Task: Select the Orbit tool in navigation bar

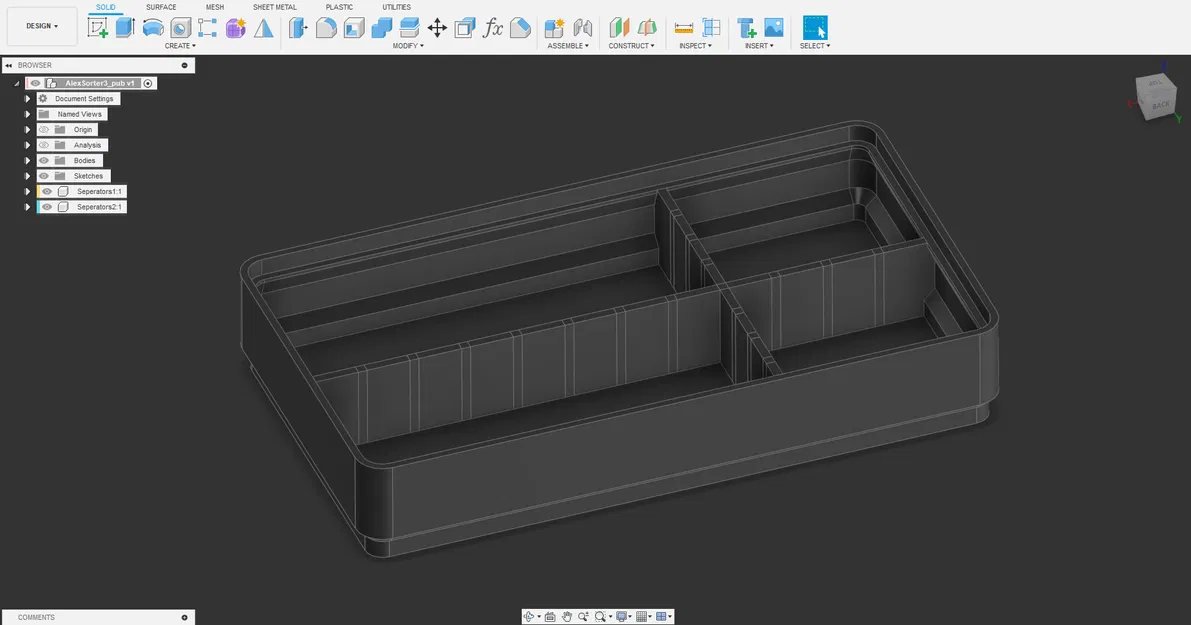Action: click(x=530, y=616)
